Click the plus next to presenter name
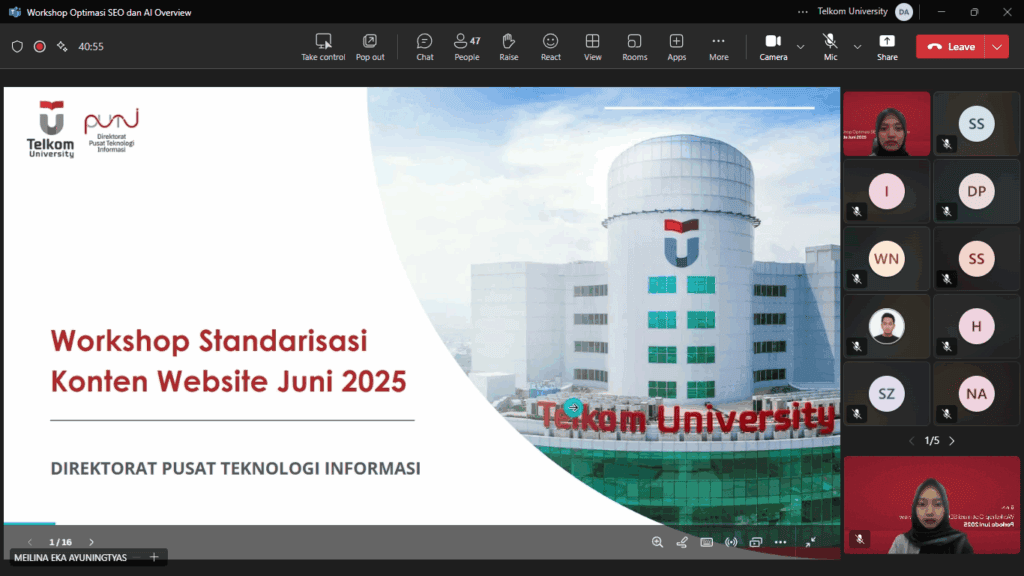Screen dimensions: 1024x576 (x=154, y=557)
